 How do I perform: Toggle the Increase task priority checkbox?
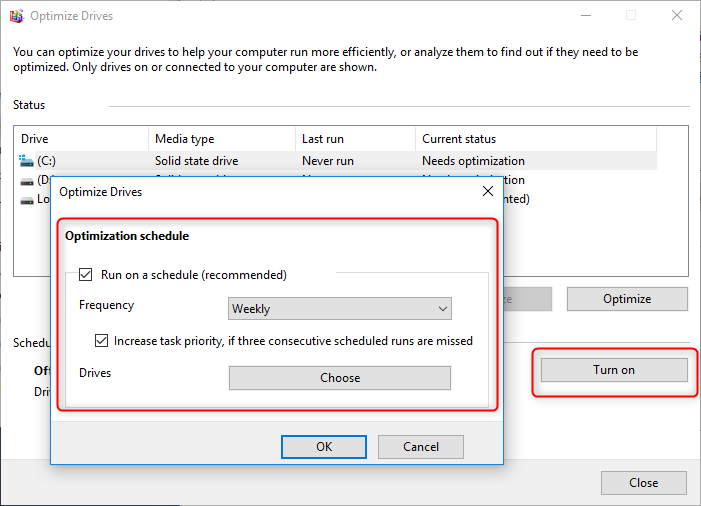[102, 341]
